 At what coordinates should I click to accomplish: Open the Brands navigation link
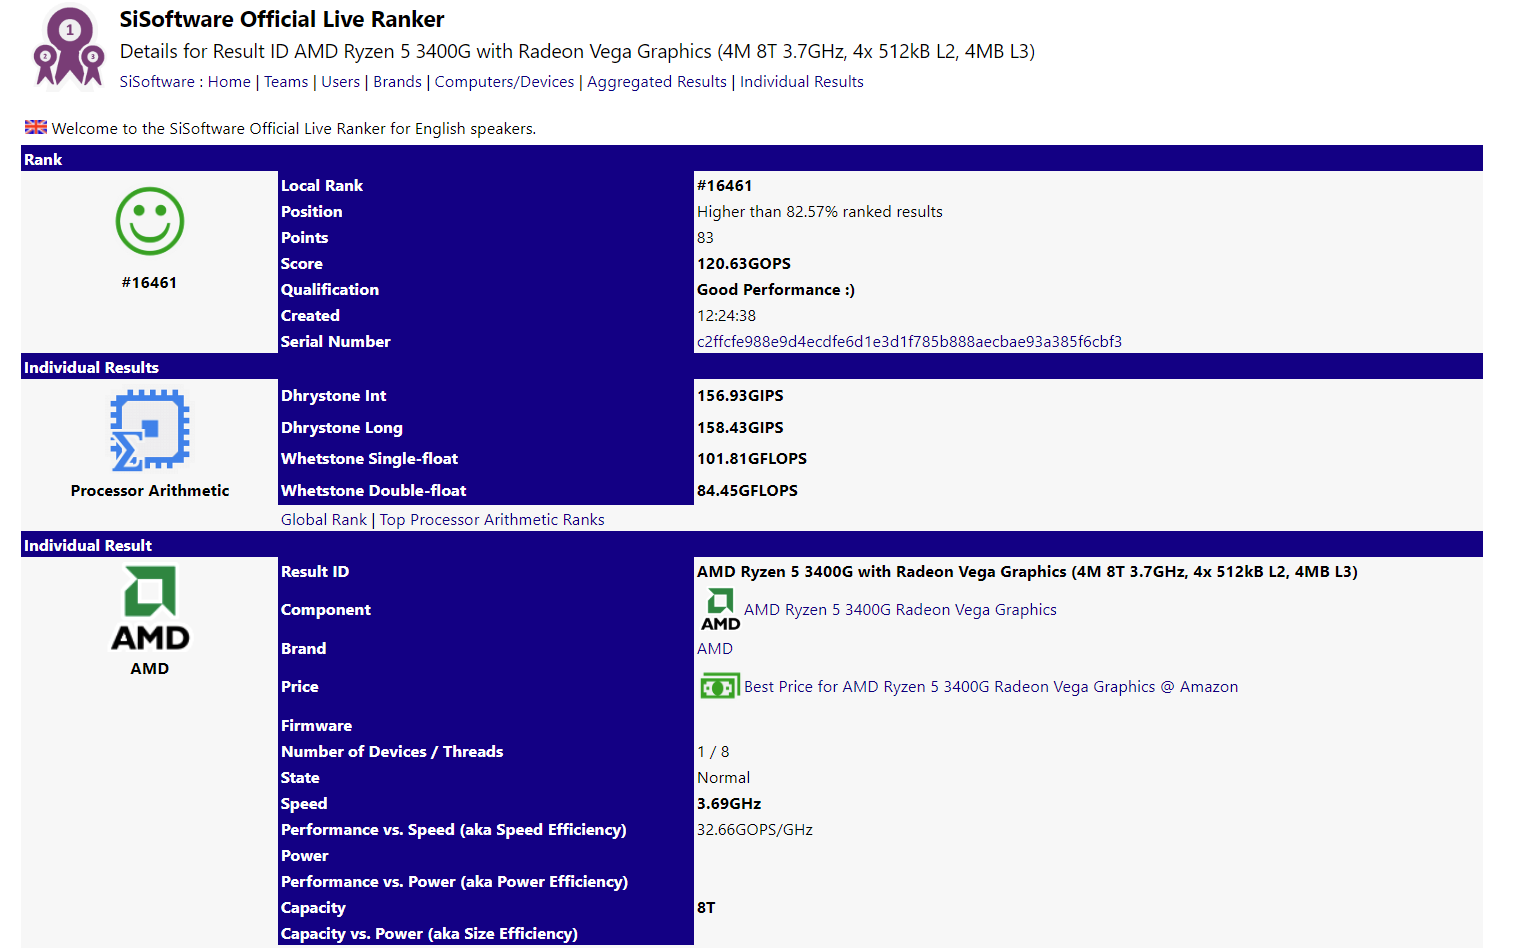pyautogui.click(x=397, y=82)
